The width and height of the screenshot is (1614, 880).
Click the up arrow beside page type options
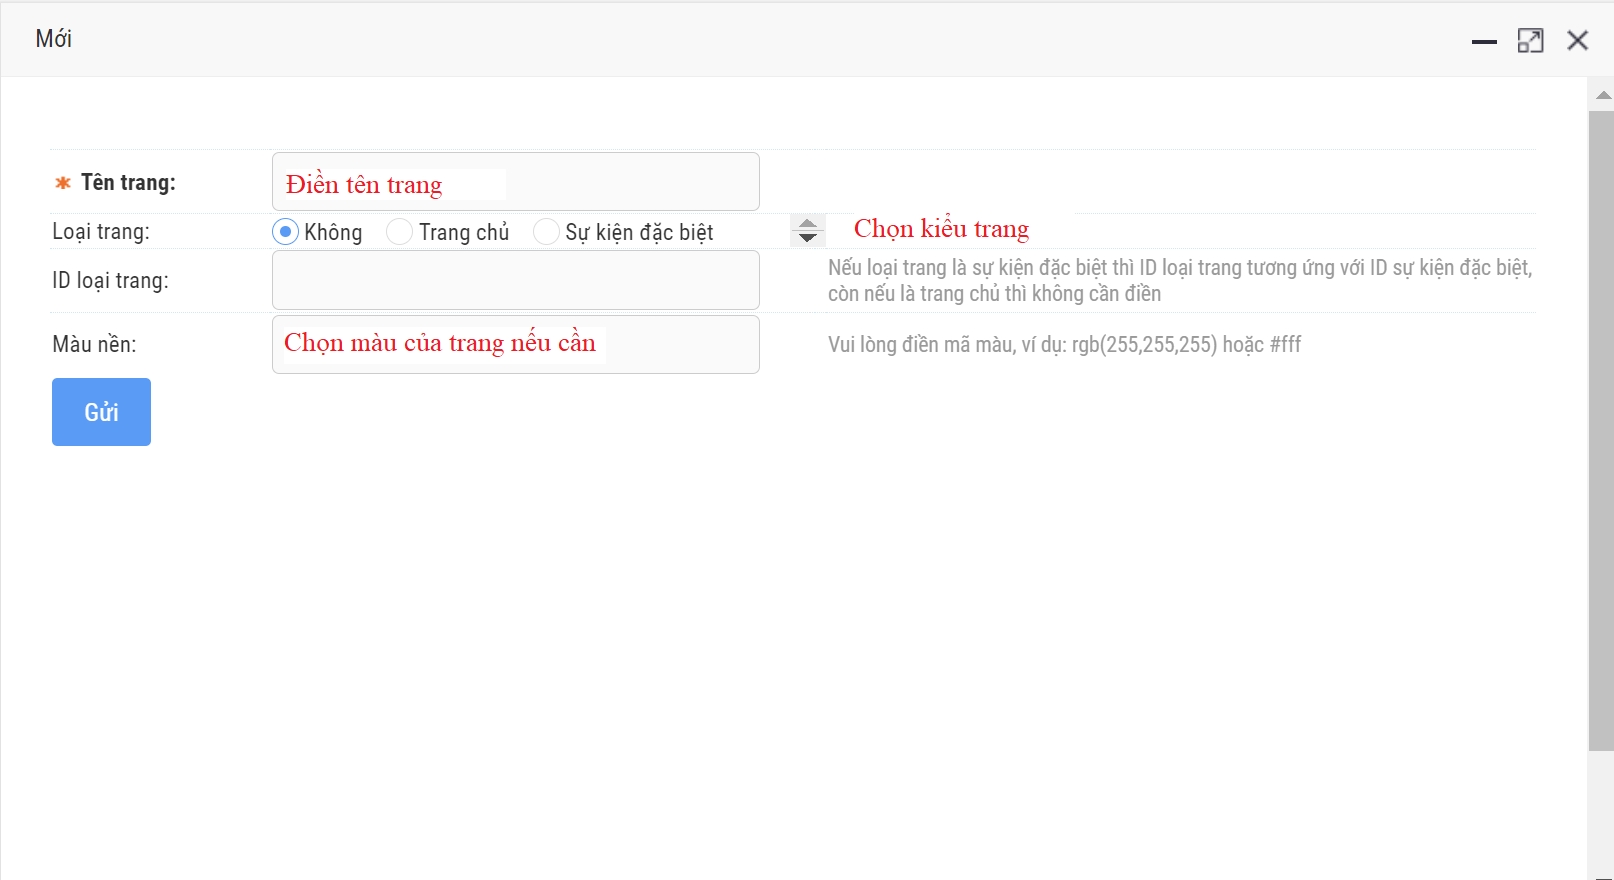pyautogui.click(x=808, y=223)
